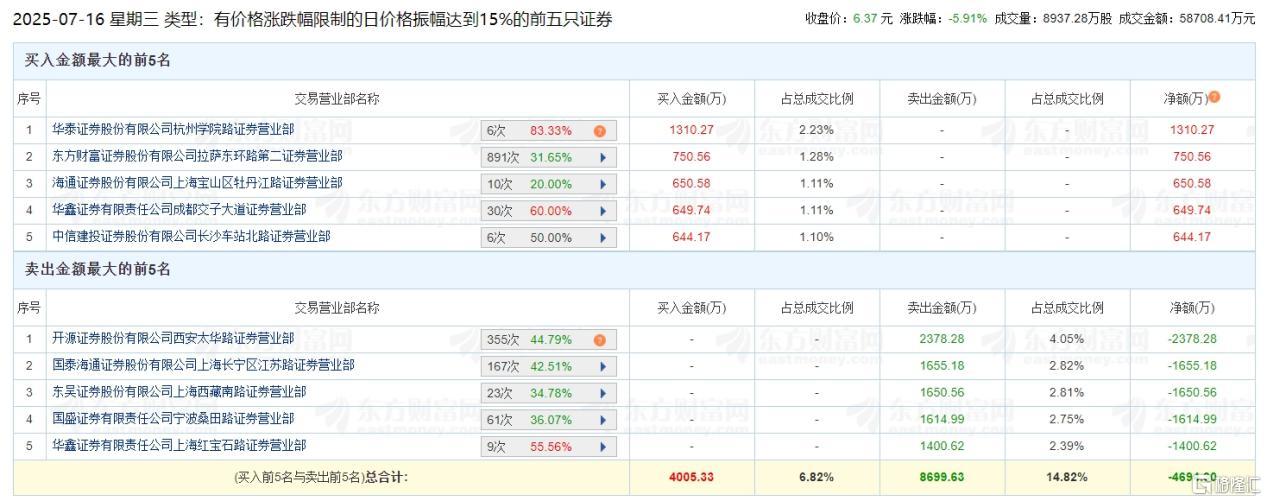The width and height of the screenshot is (1267, 501).
Task: Click the 891次 appearance count
Action: click(x=502, y=158)
